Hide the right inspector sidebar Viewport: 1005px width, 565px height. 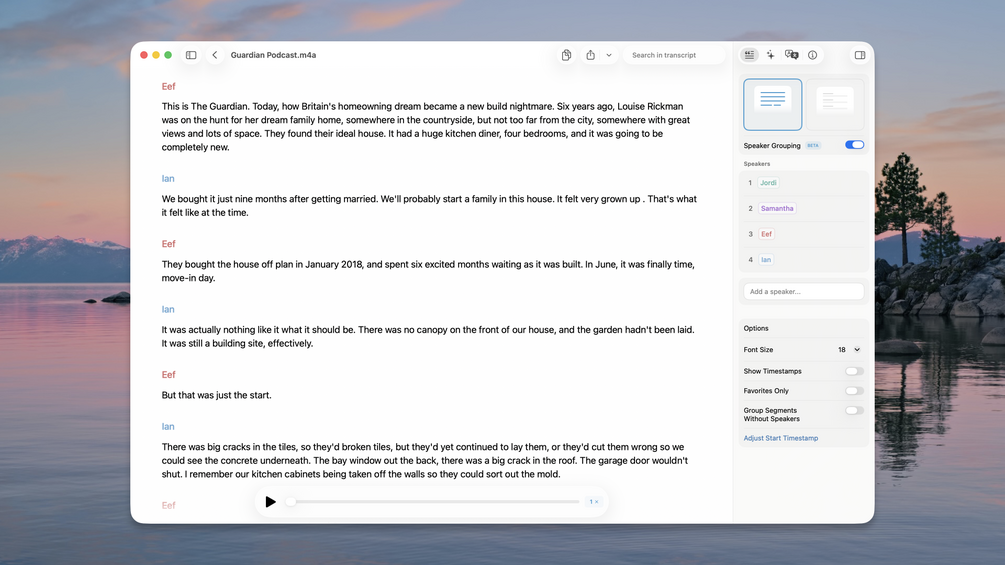[859, 55]
